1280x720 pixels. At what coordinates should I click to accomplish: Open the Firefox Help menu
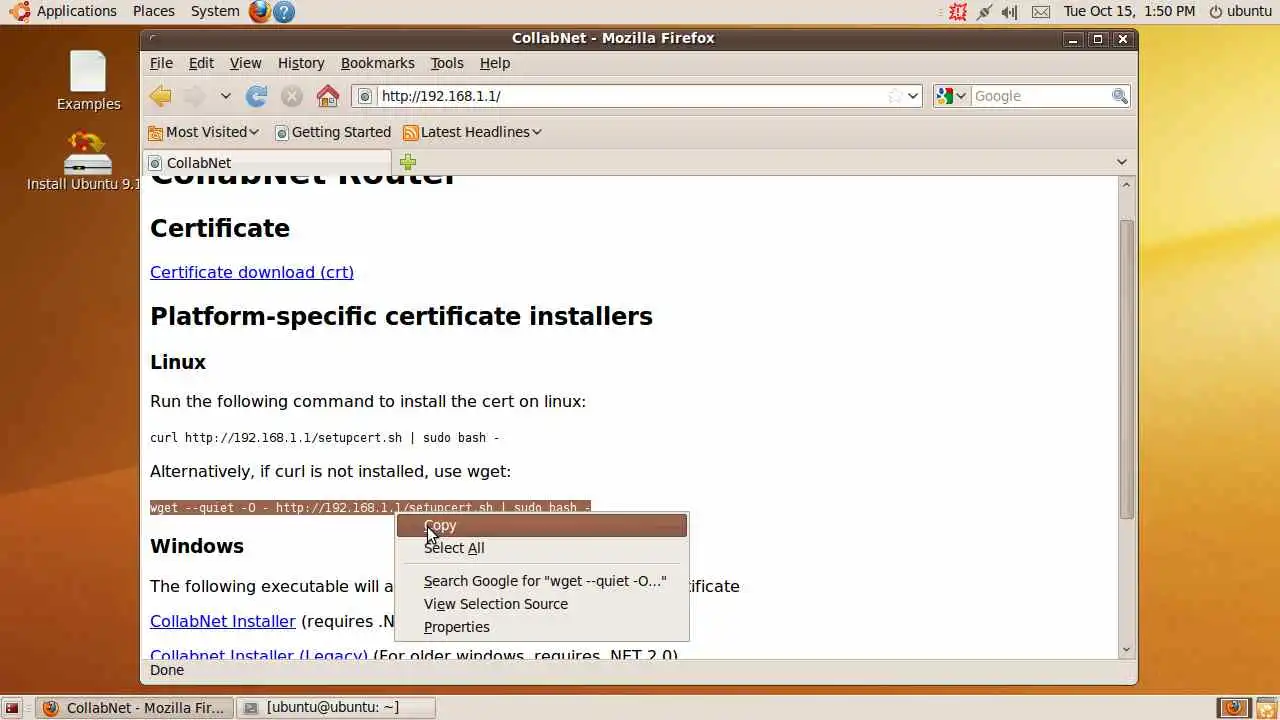[495, 63]
